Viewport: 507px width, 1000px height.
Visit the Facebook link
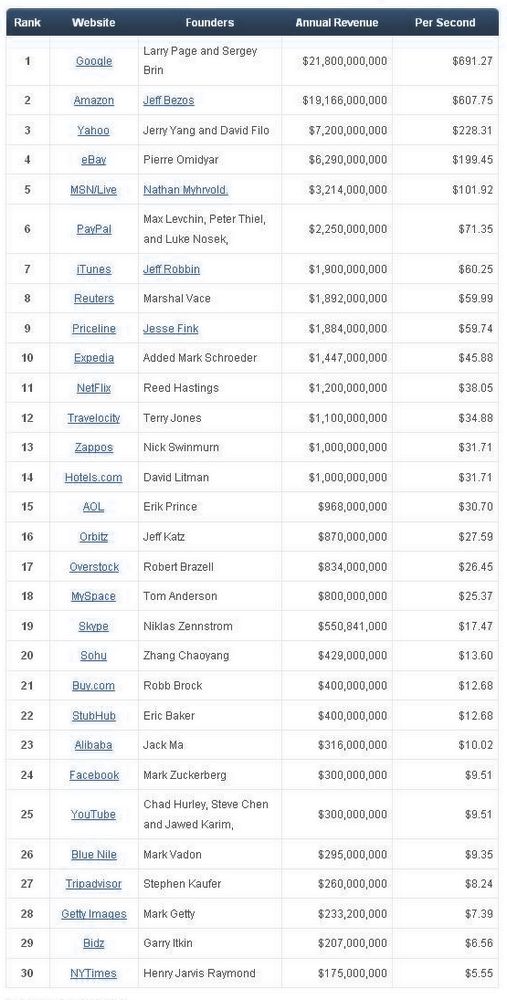pyautogui.click(x=94, y=775)
